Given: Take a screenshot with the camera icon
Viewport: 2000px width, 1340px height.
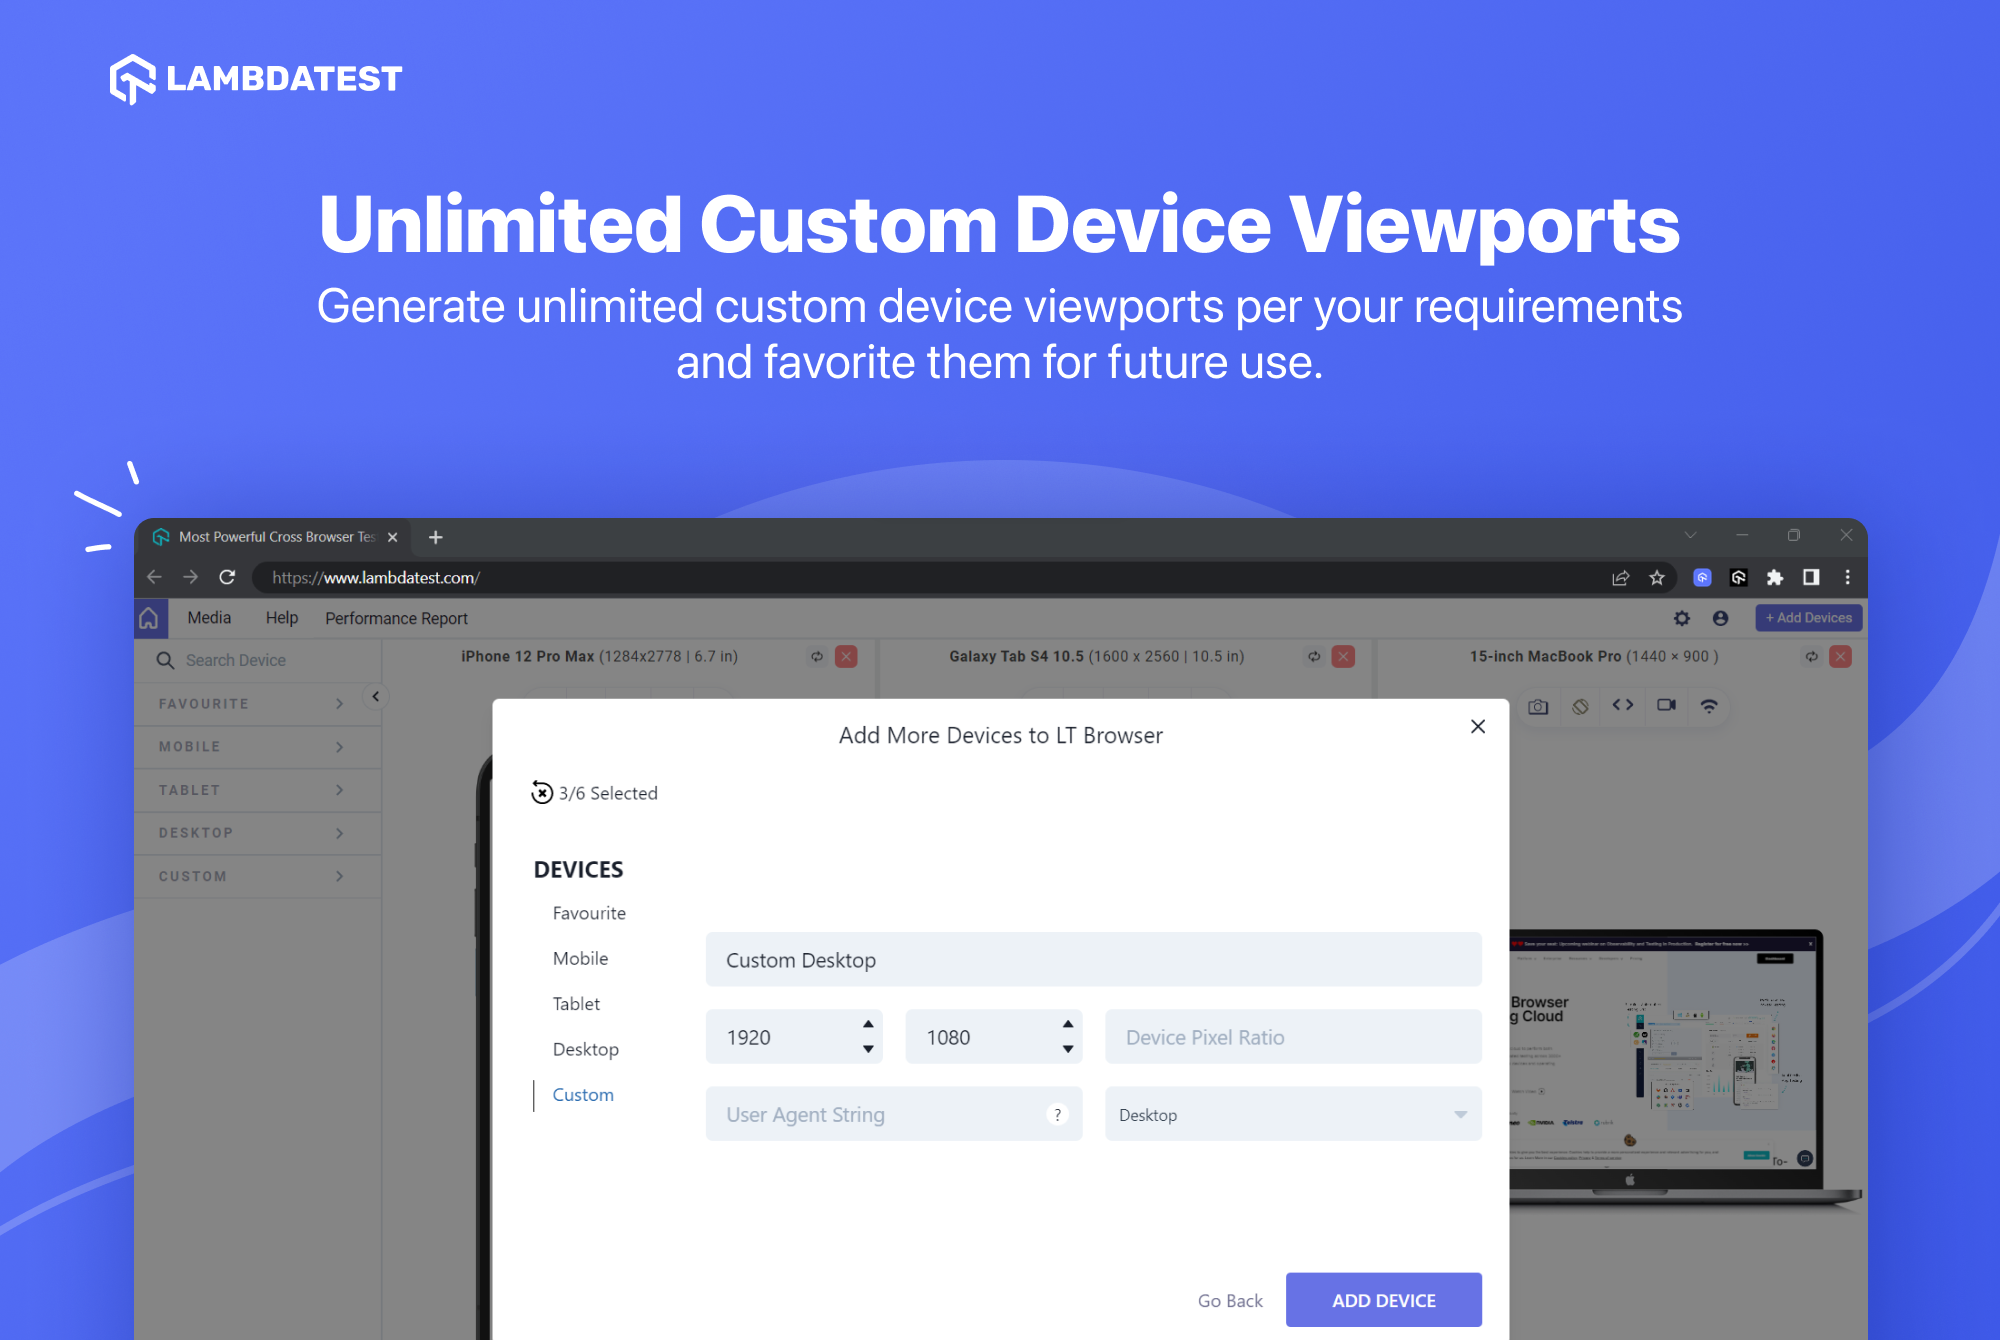Looking at the screenshot, I should (1538, 706).
